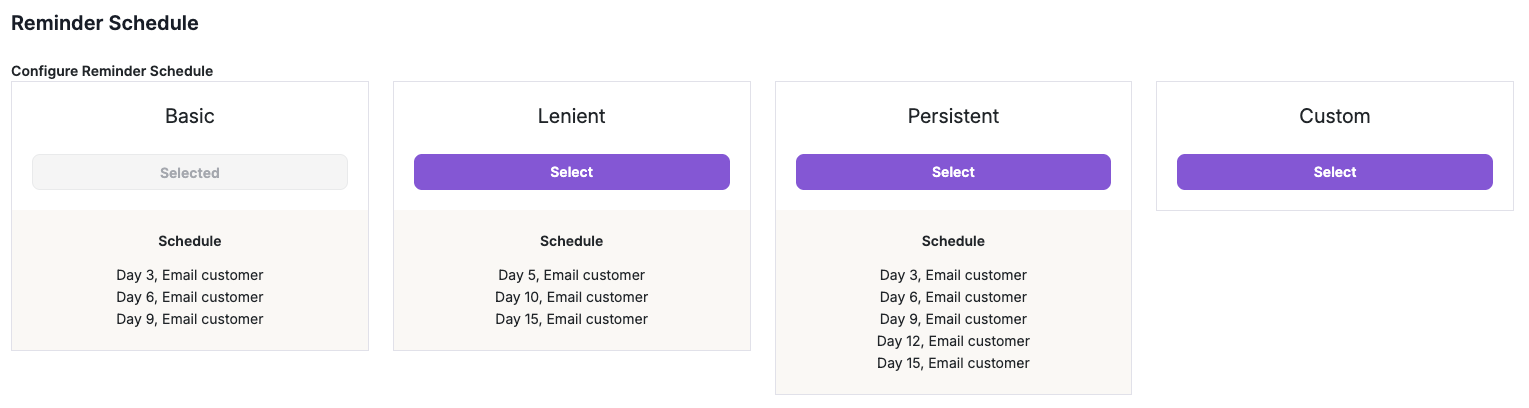Click Day 15 entry in Lenient card
The height and width of the screenshot is (408, 1529).
pos(571,319)
